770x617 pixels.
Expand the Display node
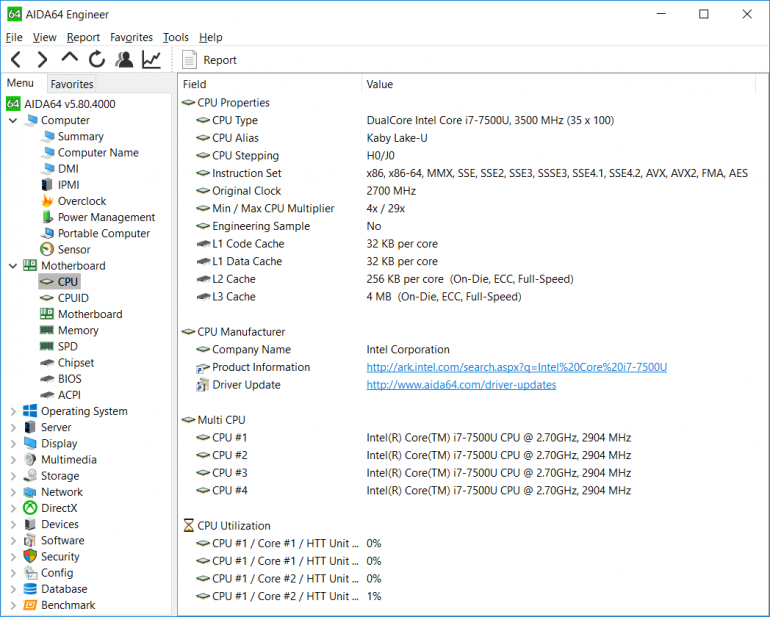(x=13, y=444)
